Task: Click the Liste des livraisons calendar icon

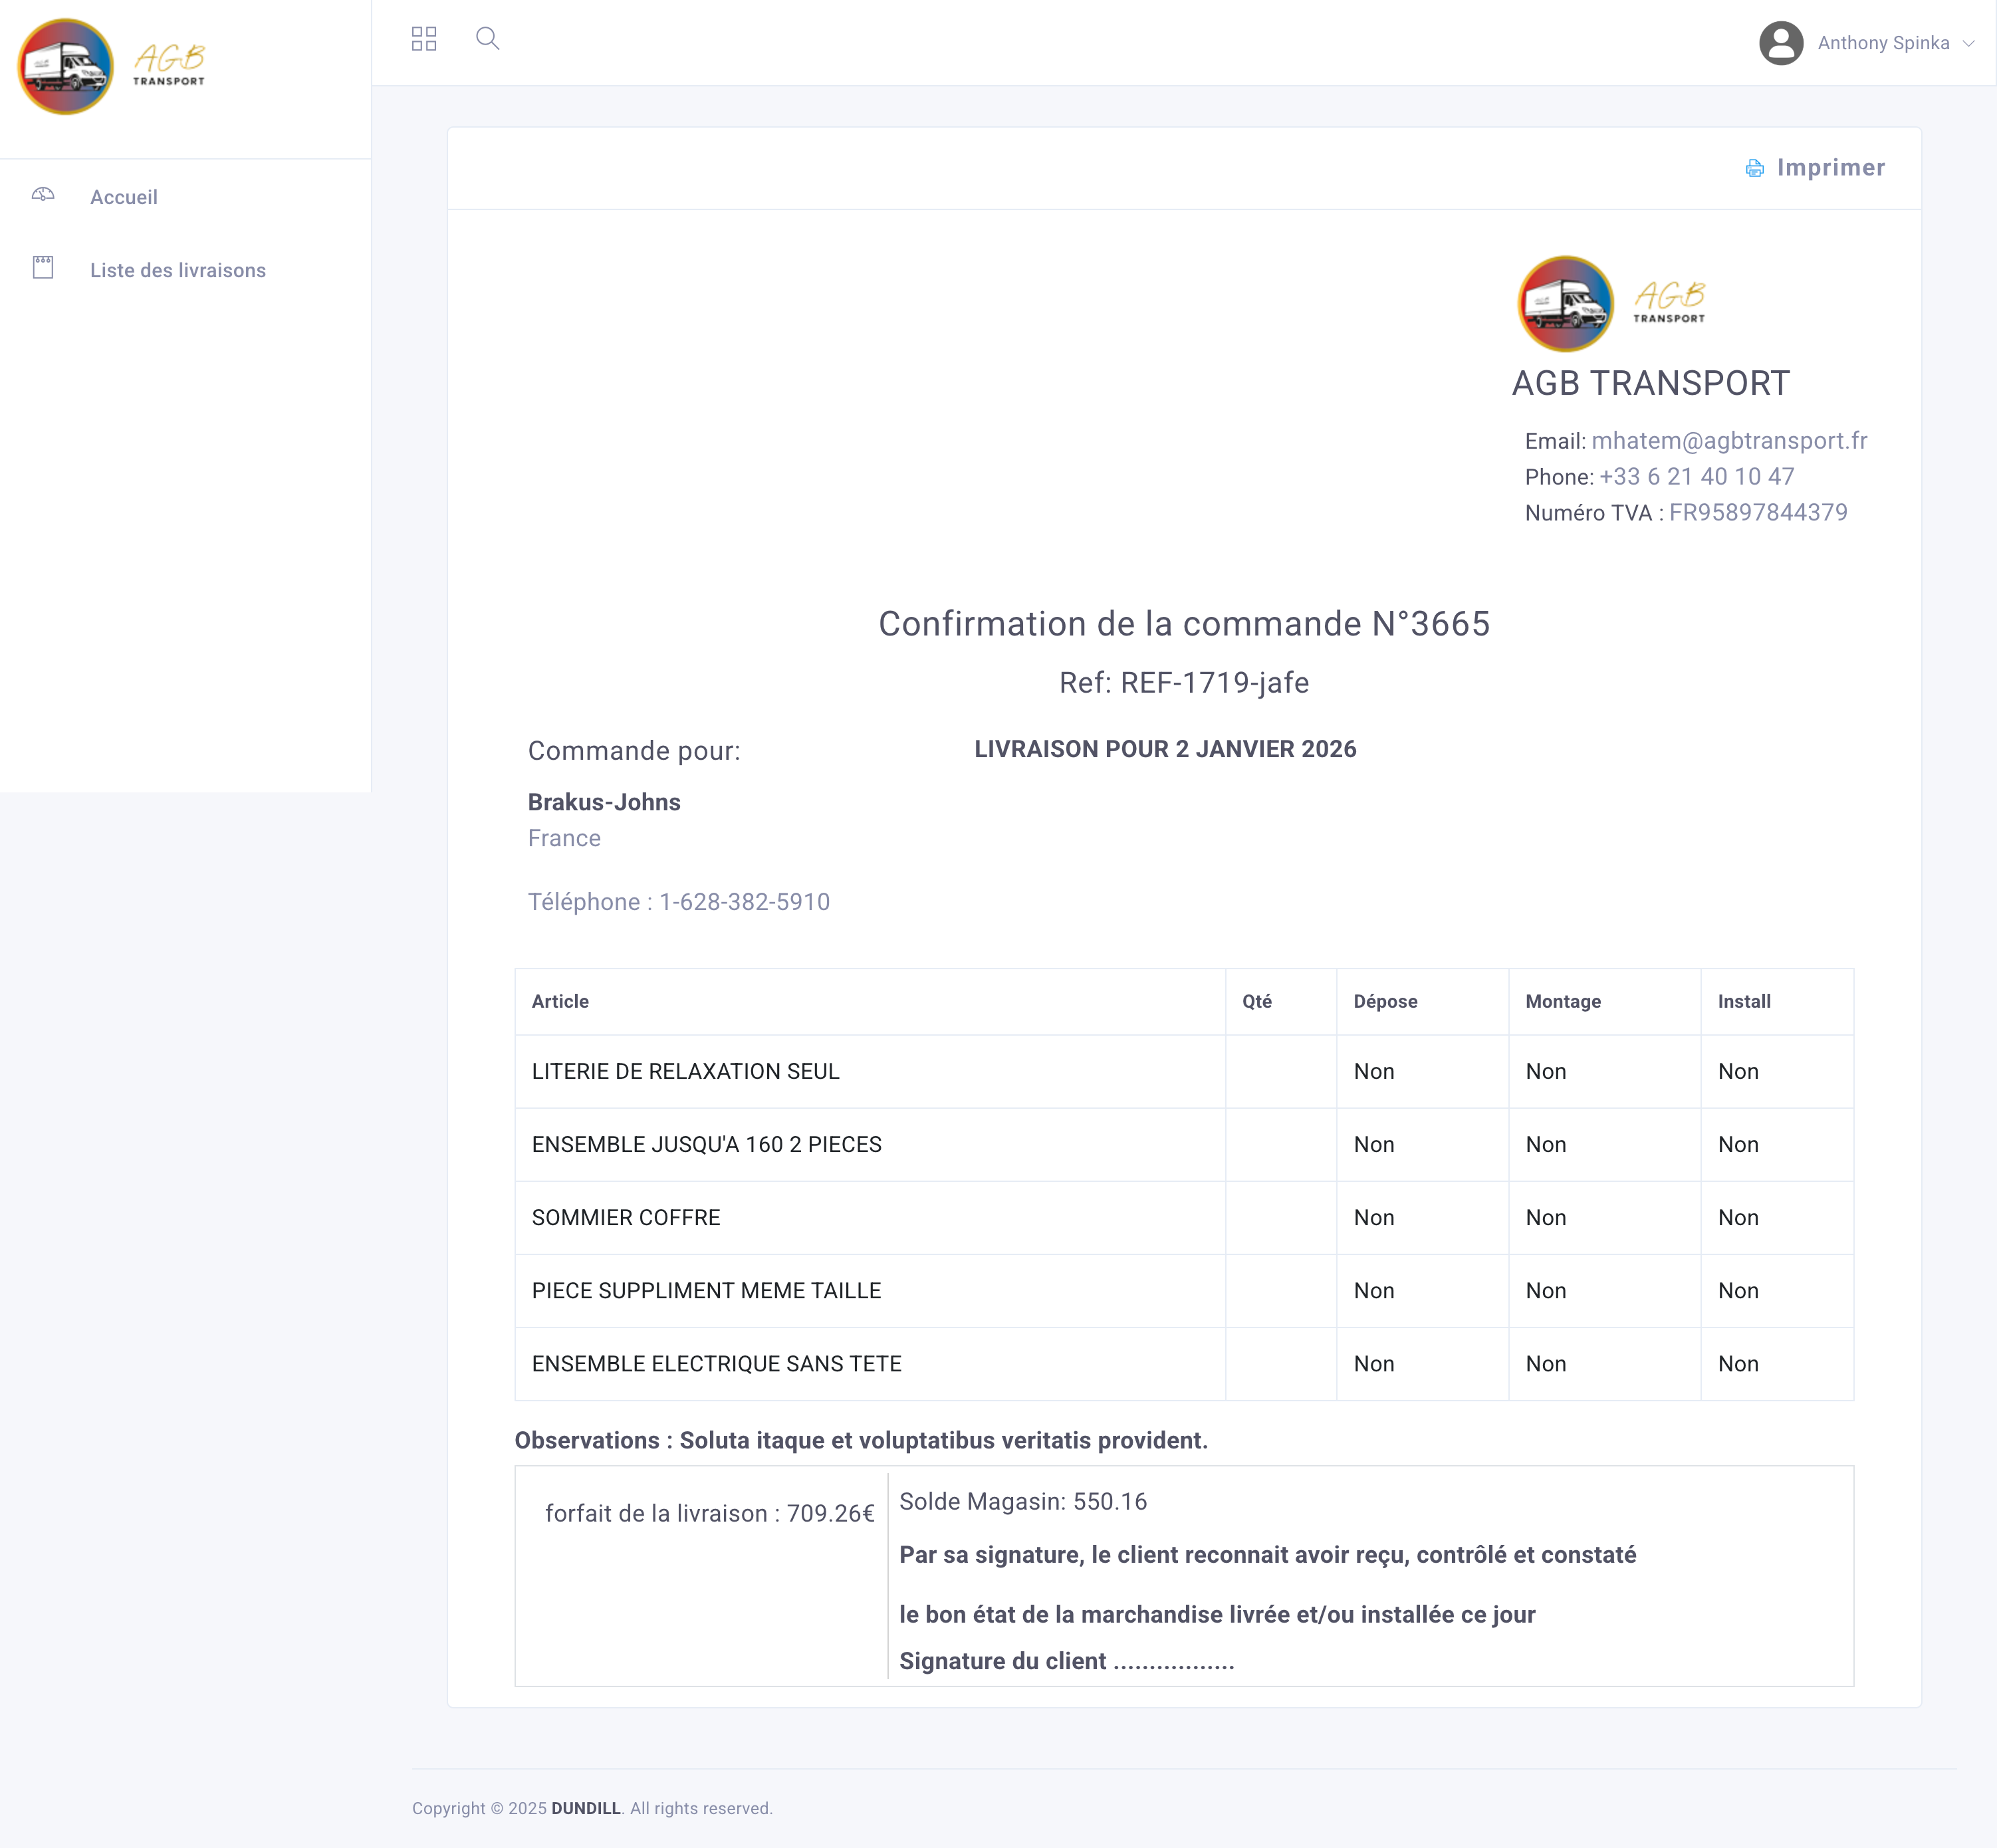Action: click(x=43, y=267)
